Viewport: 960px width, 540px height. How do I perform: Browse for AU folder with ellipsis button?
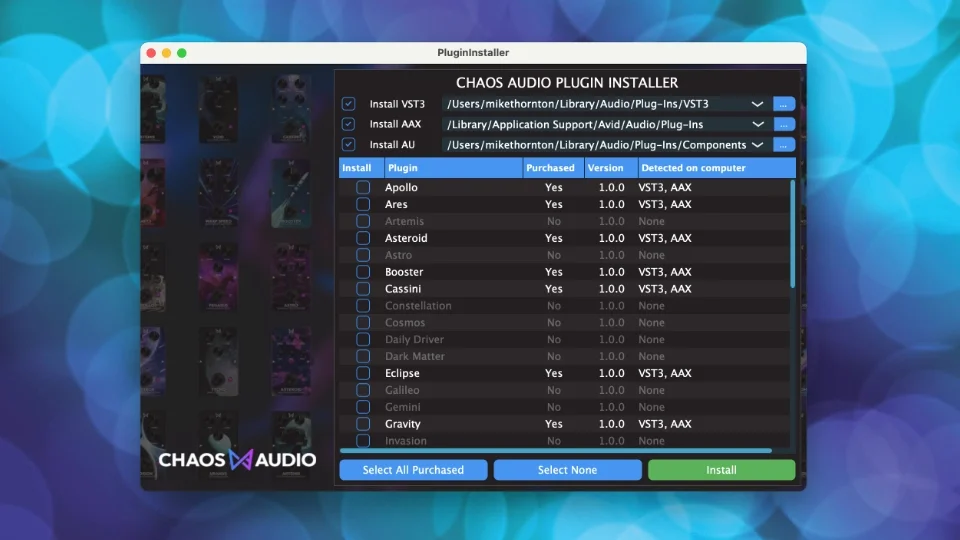click(784, 145)
